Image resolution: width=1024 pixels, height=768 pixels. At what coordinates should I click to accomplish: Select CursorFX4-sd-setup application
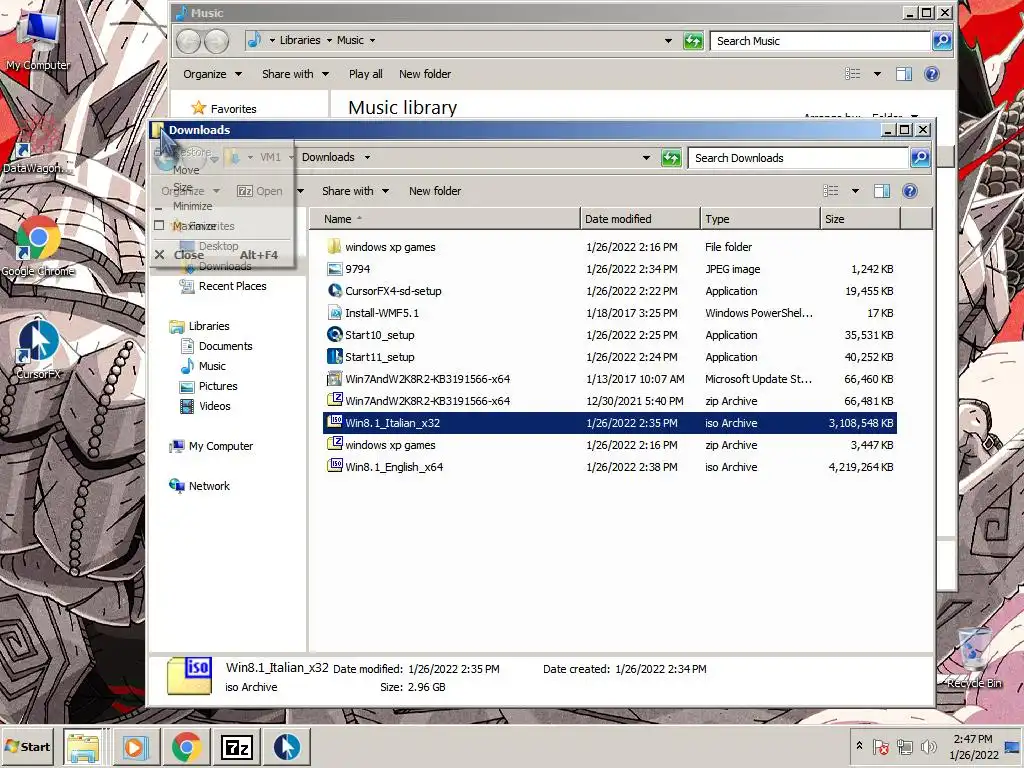click(609, 291)
